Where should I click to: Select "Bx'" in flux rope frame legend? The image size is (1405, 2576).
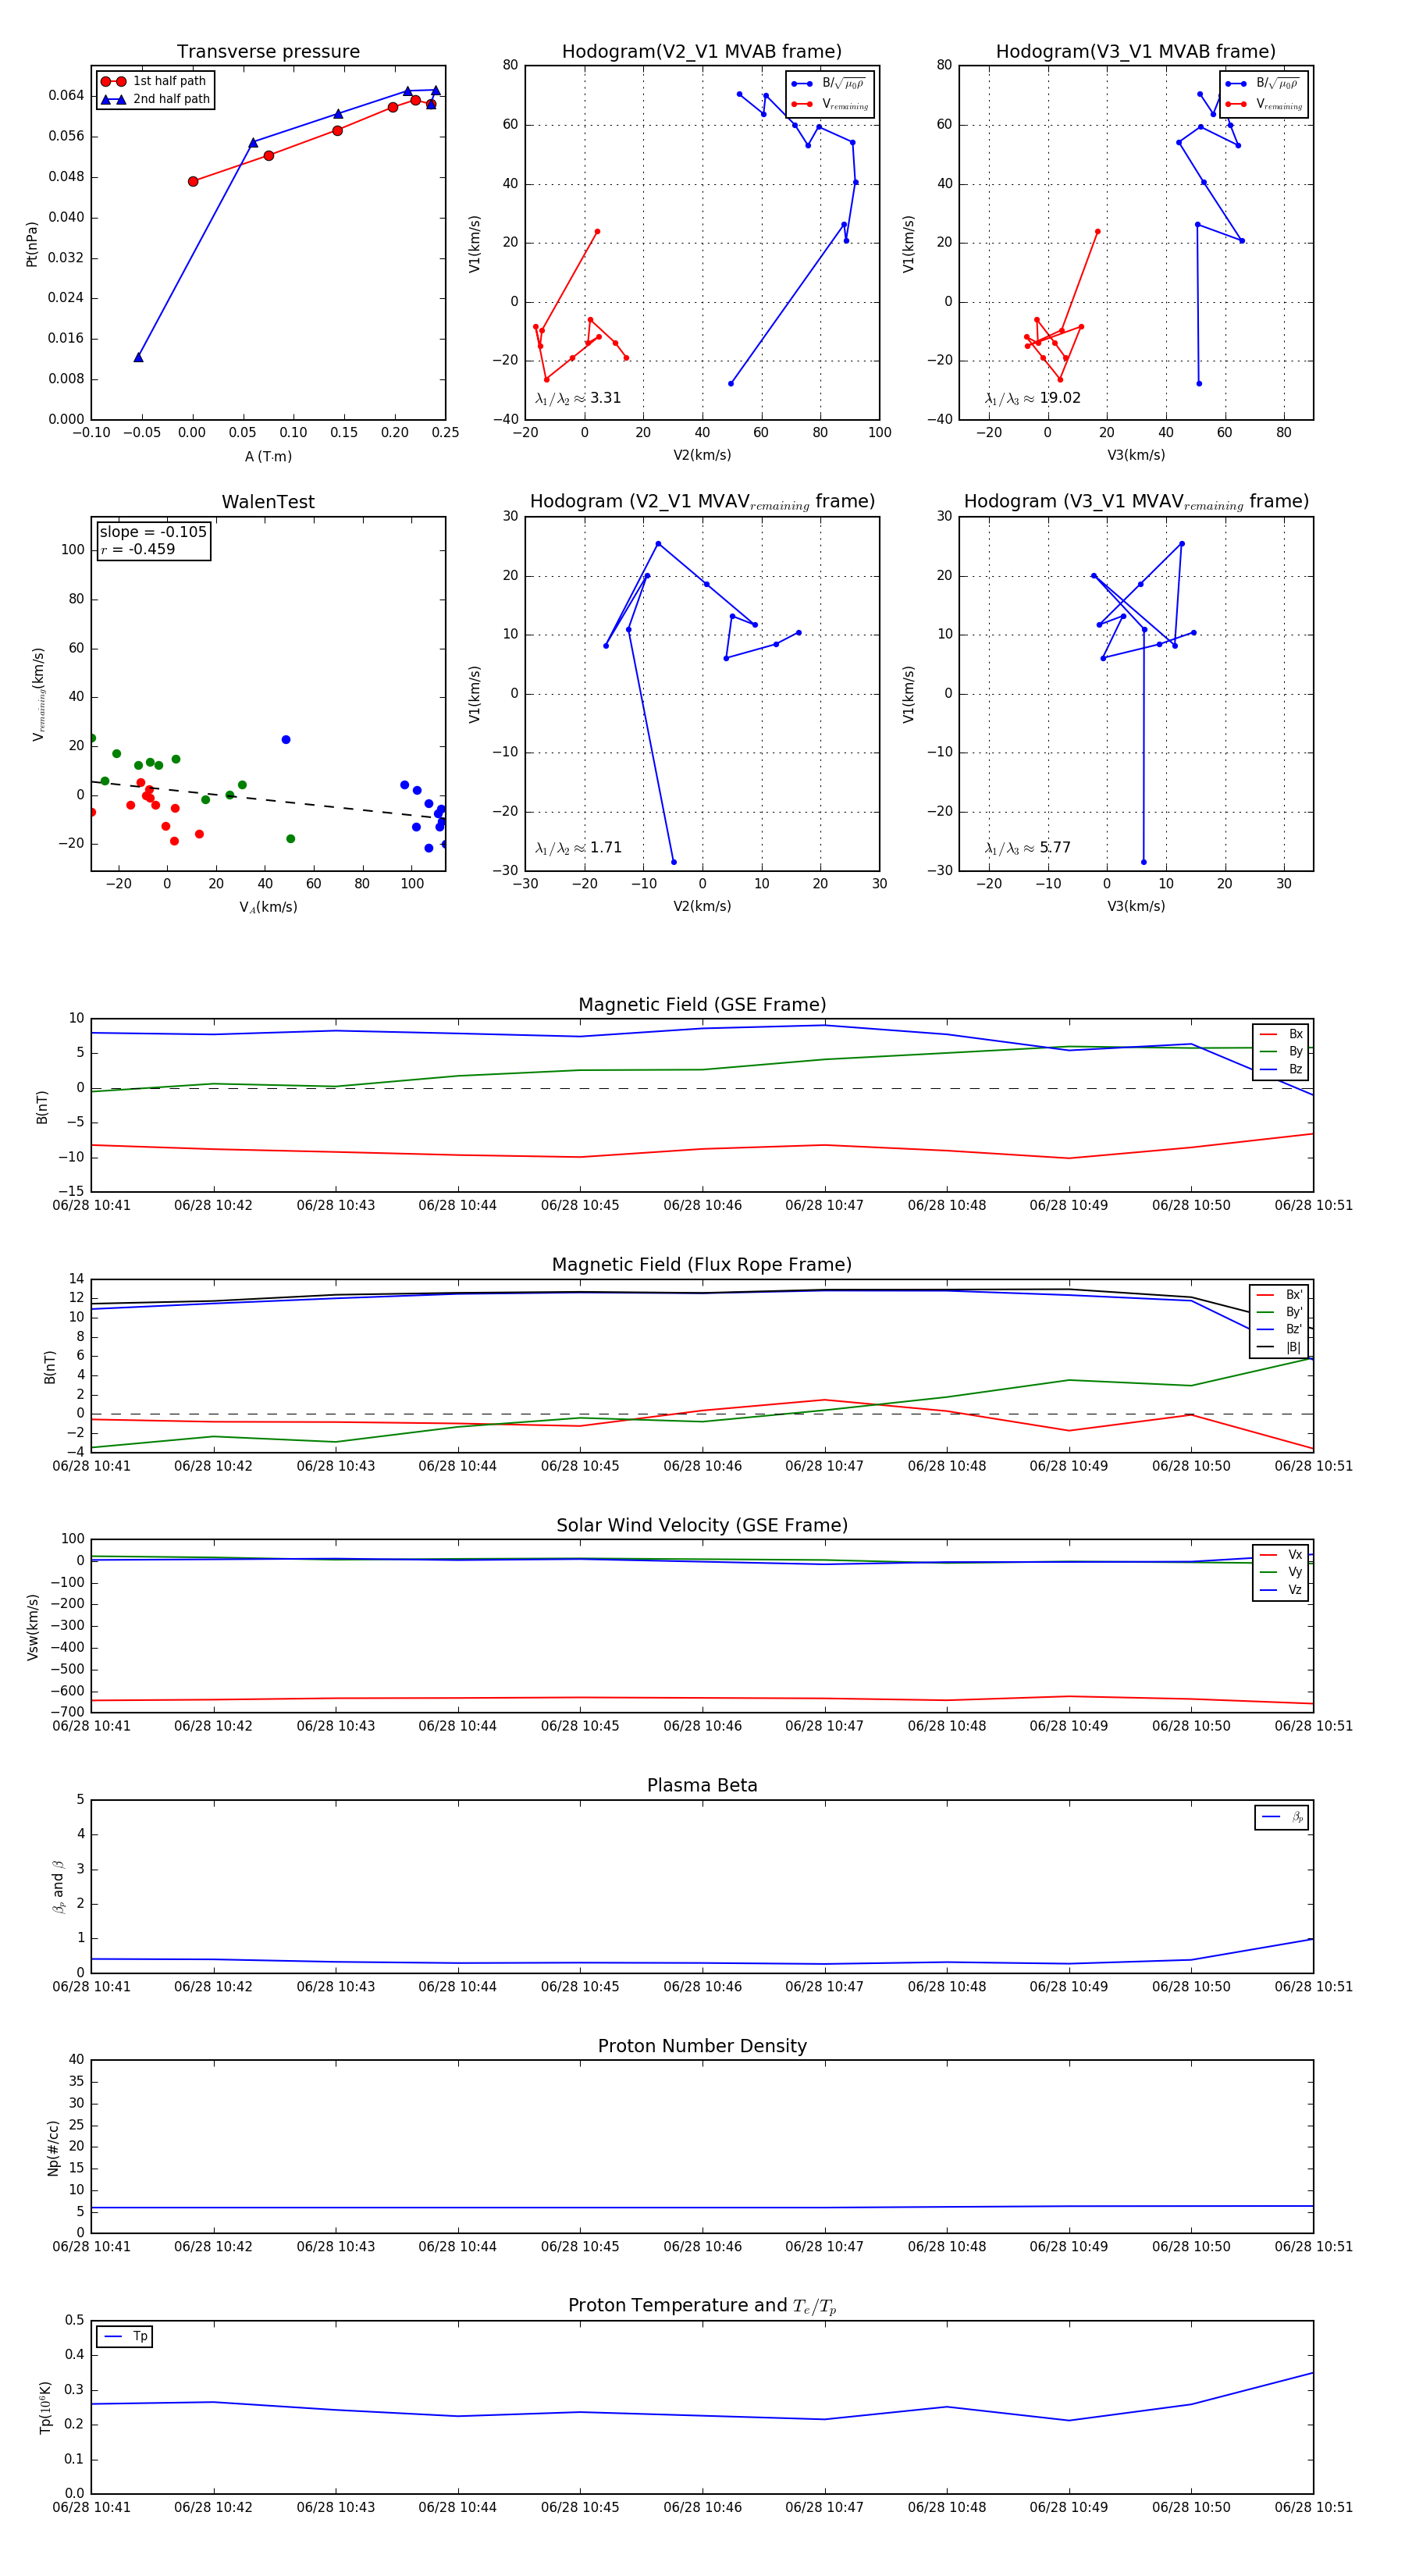tap(1280, 1295)
